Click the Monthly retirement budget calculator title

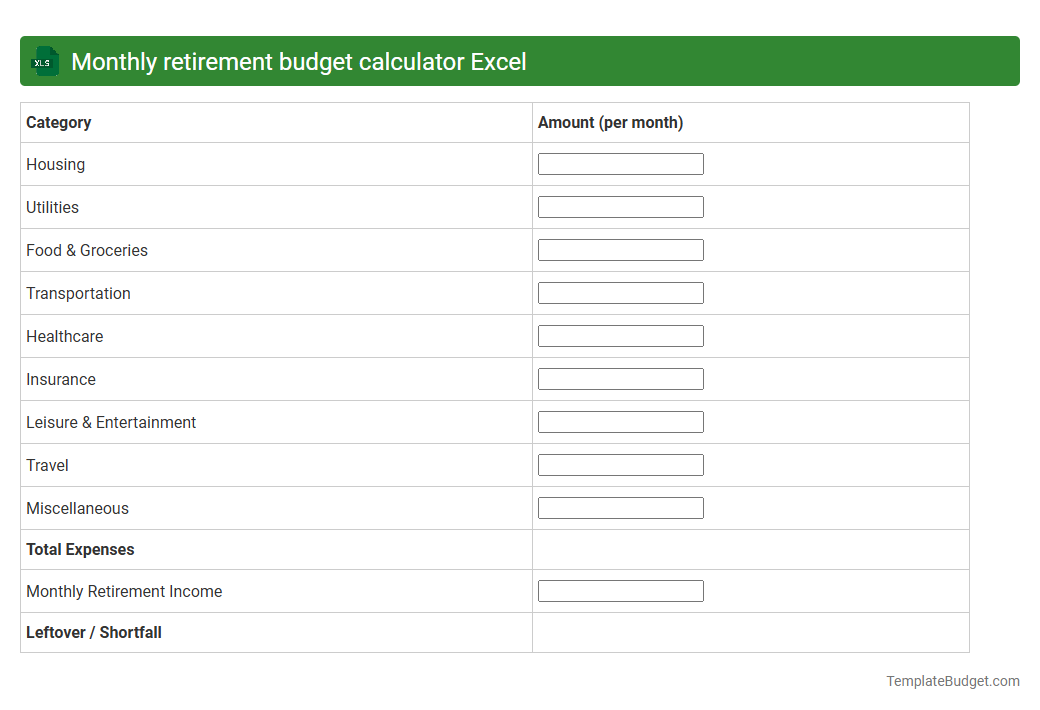point(300,61)
